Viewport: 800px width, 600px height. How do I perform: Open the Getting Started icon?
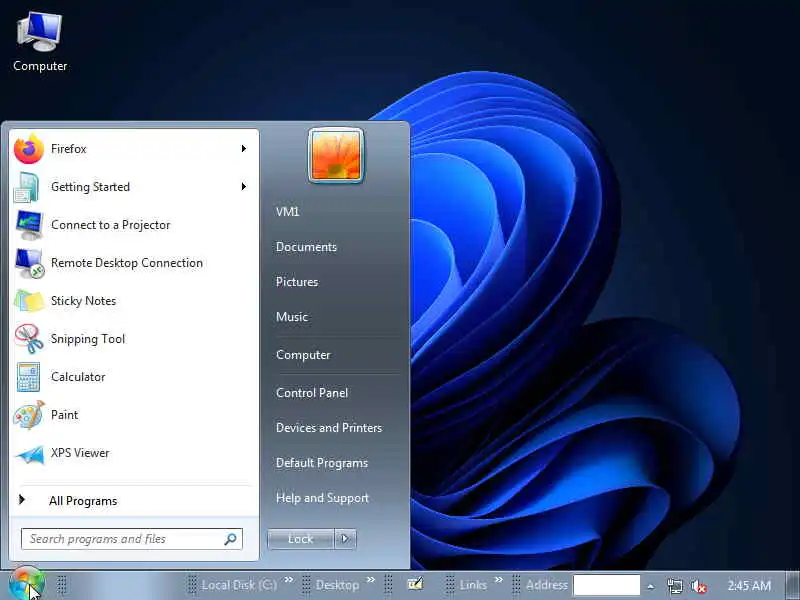27,187
